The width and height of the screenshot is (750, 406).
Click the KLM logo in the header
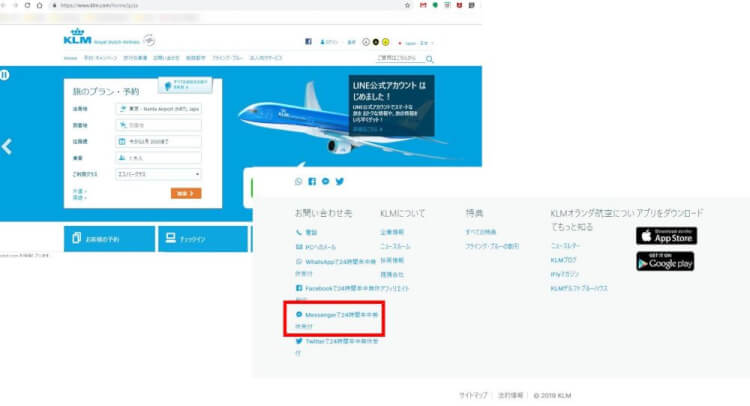tap(77, 37)
